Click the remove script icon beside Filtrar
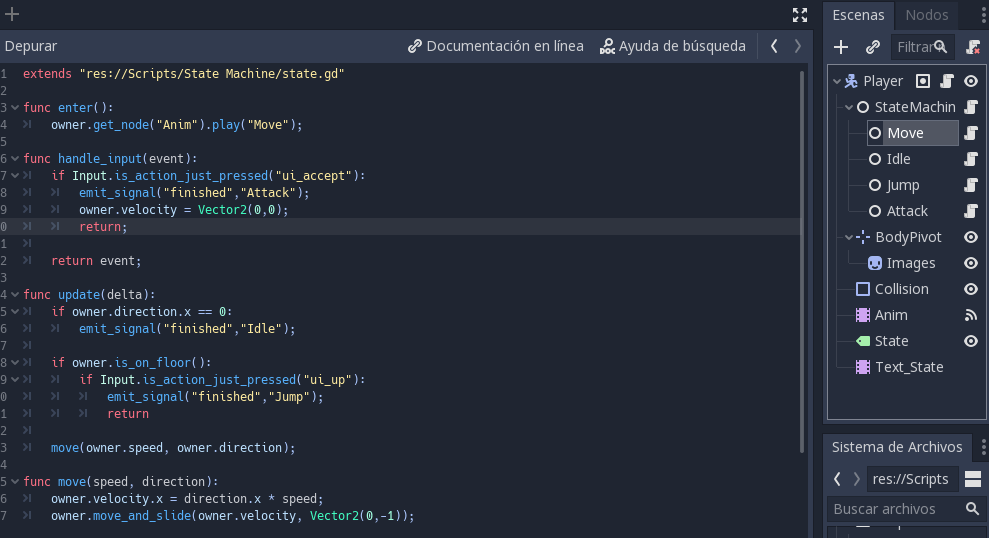989x538 pixels. (x=973, y=47)
